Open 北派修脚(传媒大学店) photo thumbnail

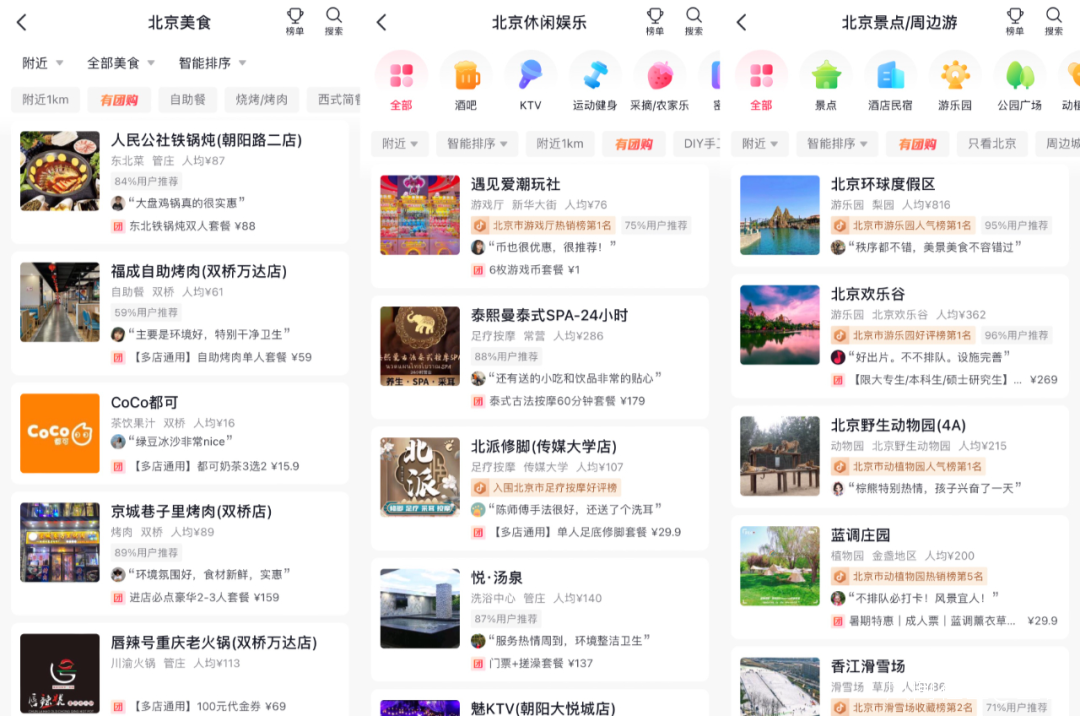point(420,477)
